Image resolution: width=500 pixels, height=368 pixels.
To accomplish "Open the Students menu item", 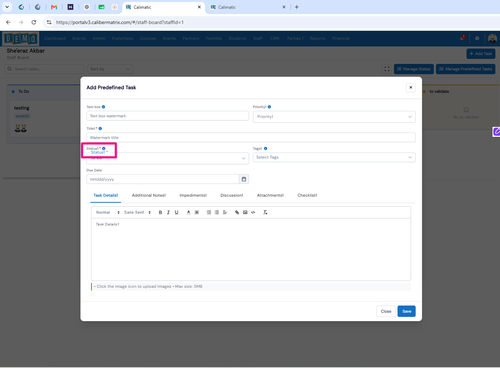I will tap(237, 38).
